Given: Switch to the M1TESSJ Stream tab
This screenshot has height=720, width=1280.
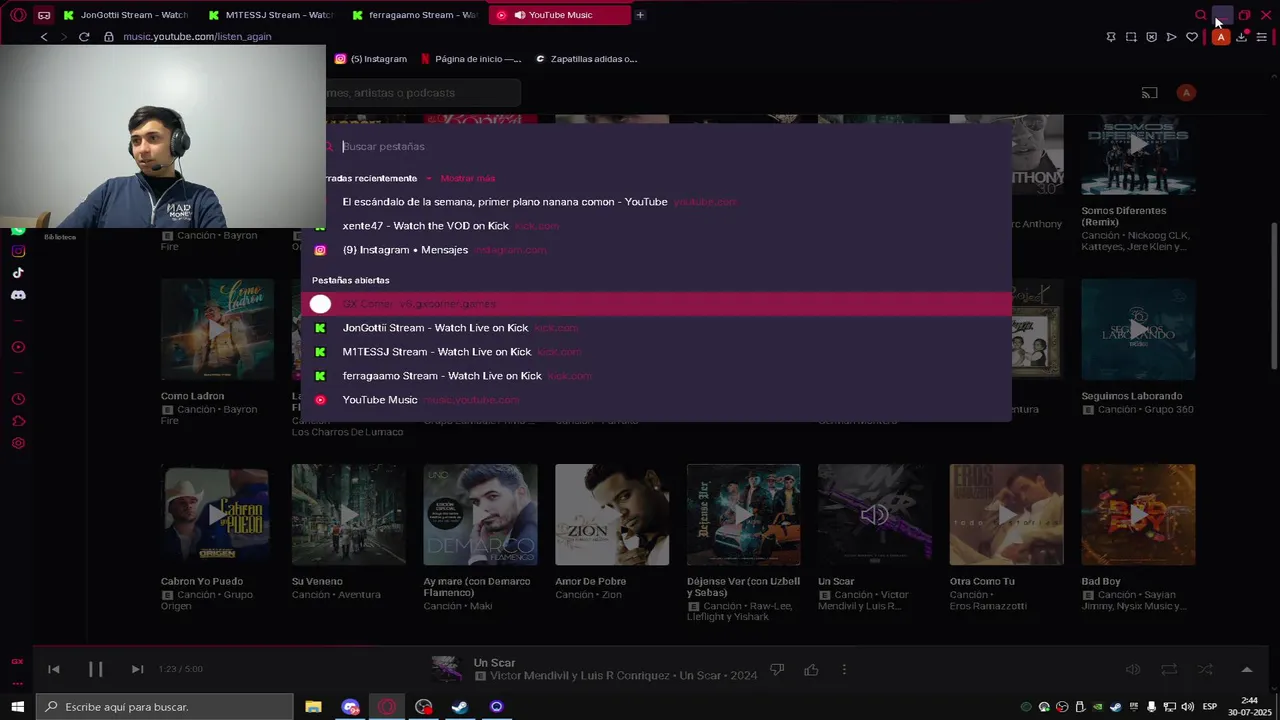Looking at the screenshot, I should pyautogui.click(x=270, y=15).
